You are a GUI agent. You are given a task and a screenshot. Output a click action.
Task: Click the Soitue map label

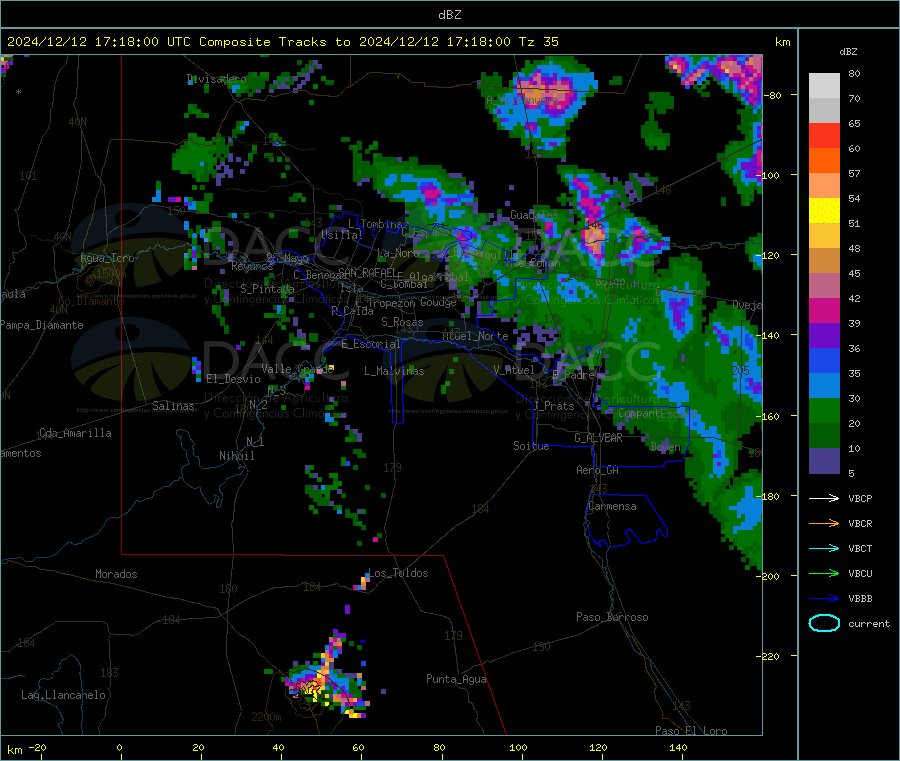(x=531, y=445)
